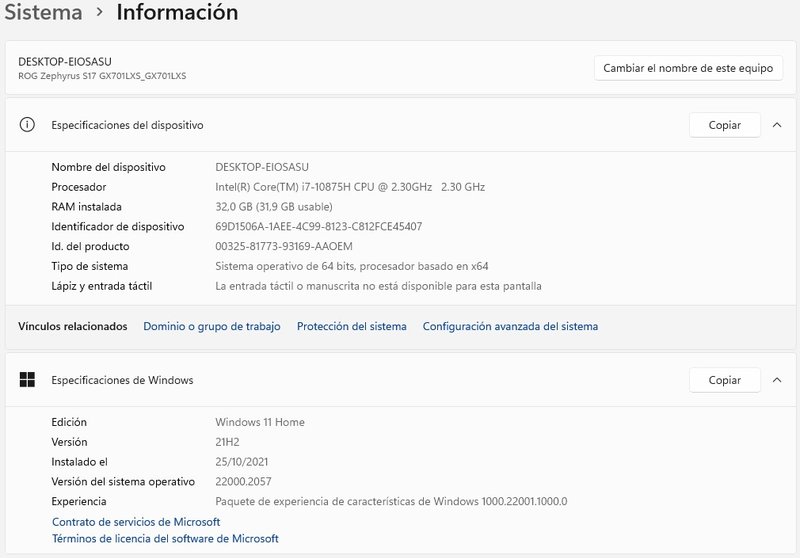Click the info icon beside Especificaciones del dispositivo
The height and width of the screenshot is (558, 800).
(27, 124)
